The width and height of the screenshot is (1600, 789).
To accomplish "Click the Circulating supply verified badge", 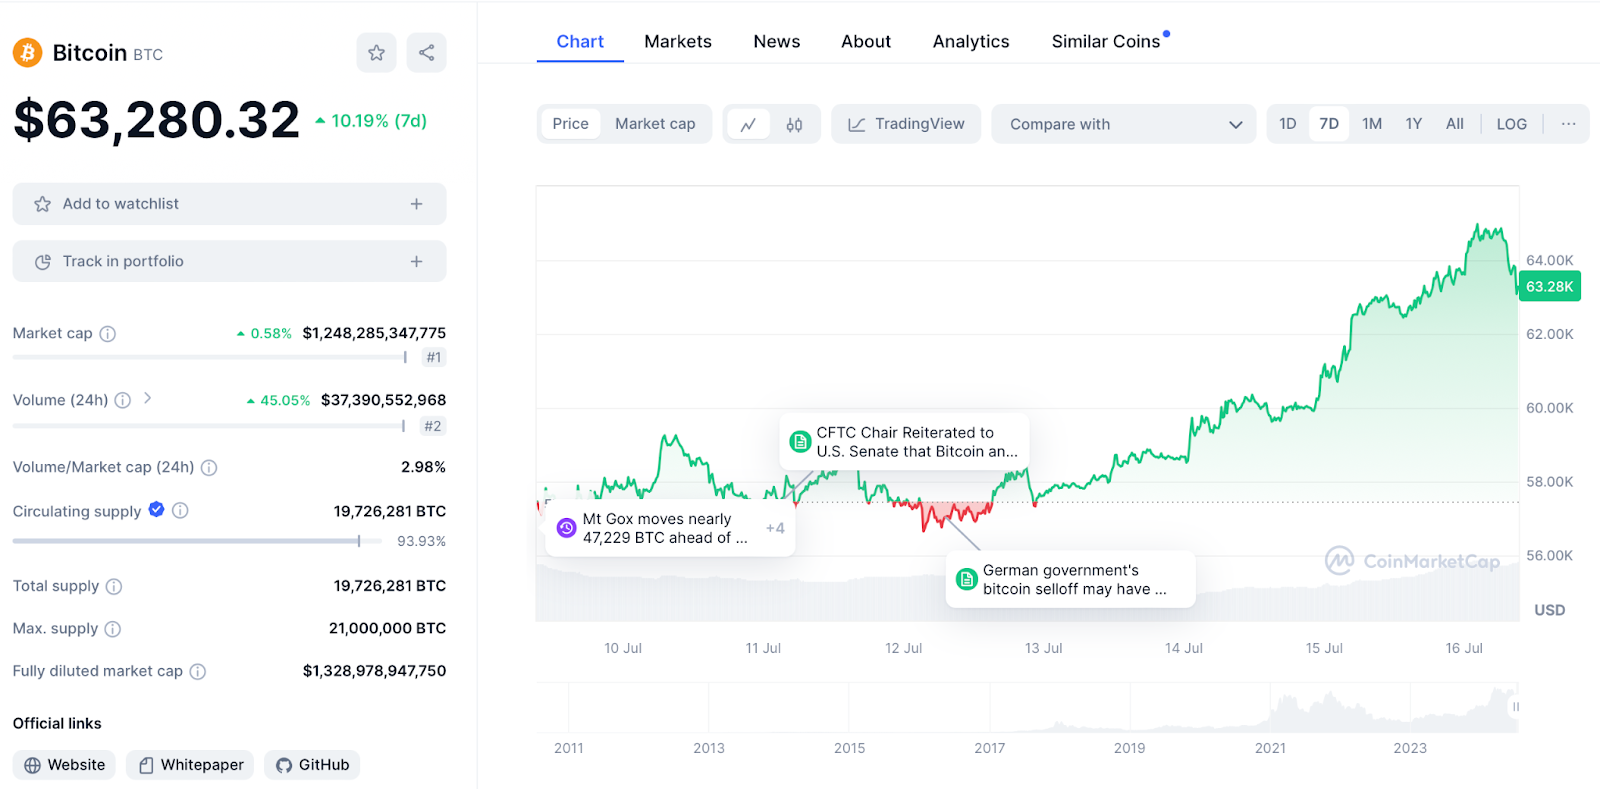I will click(x=157, y=509).
